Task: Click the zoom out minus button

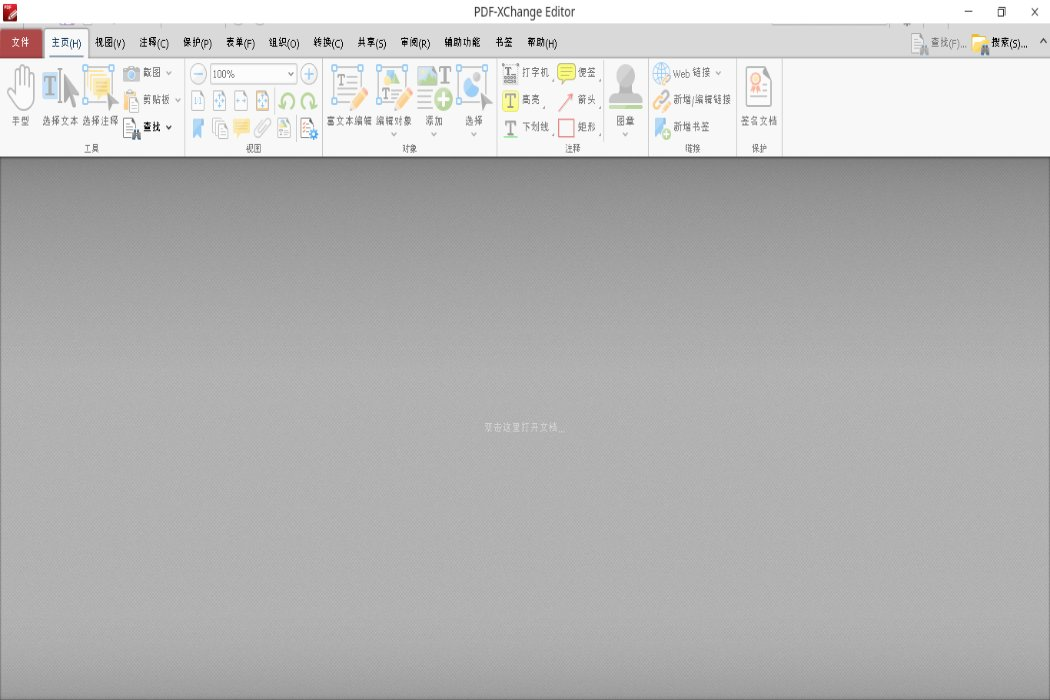Action: (198, 74)
